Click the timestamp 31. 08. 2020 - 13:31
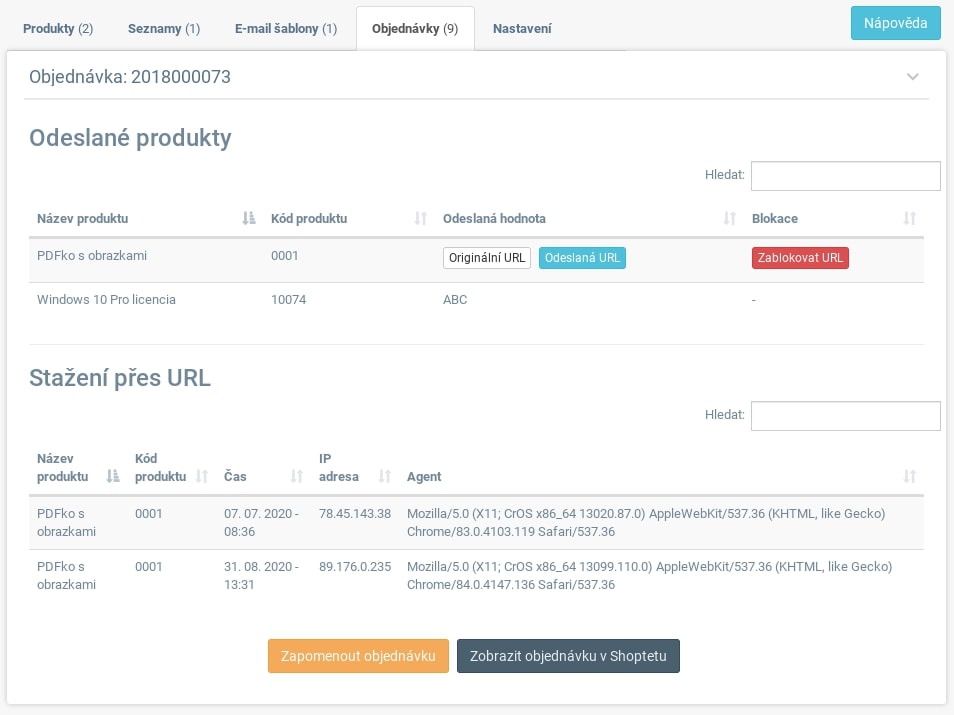 pos(262,575)
